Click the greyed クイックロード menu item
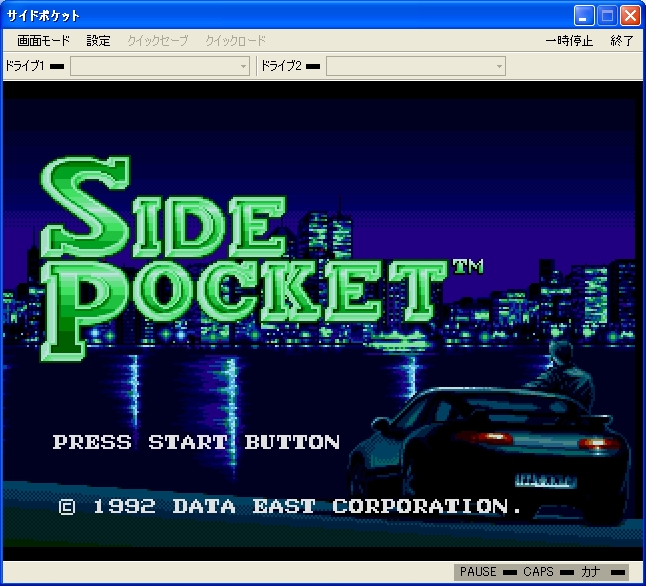This screenshot has height=586, width=646. tap(235, 40)
